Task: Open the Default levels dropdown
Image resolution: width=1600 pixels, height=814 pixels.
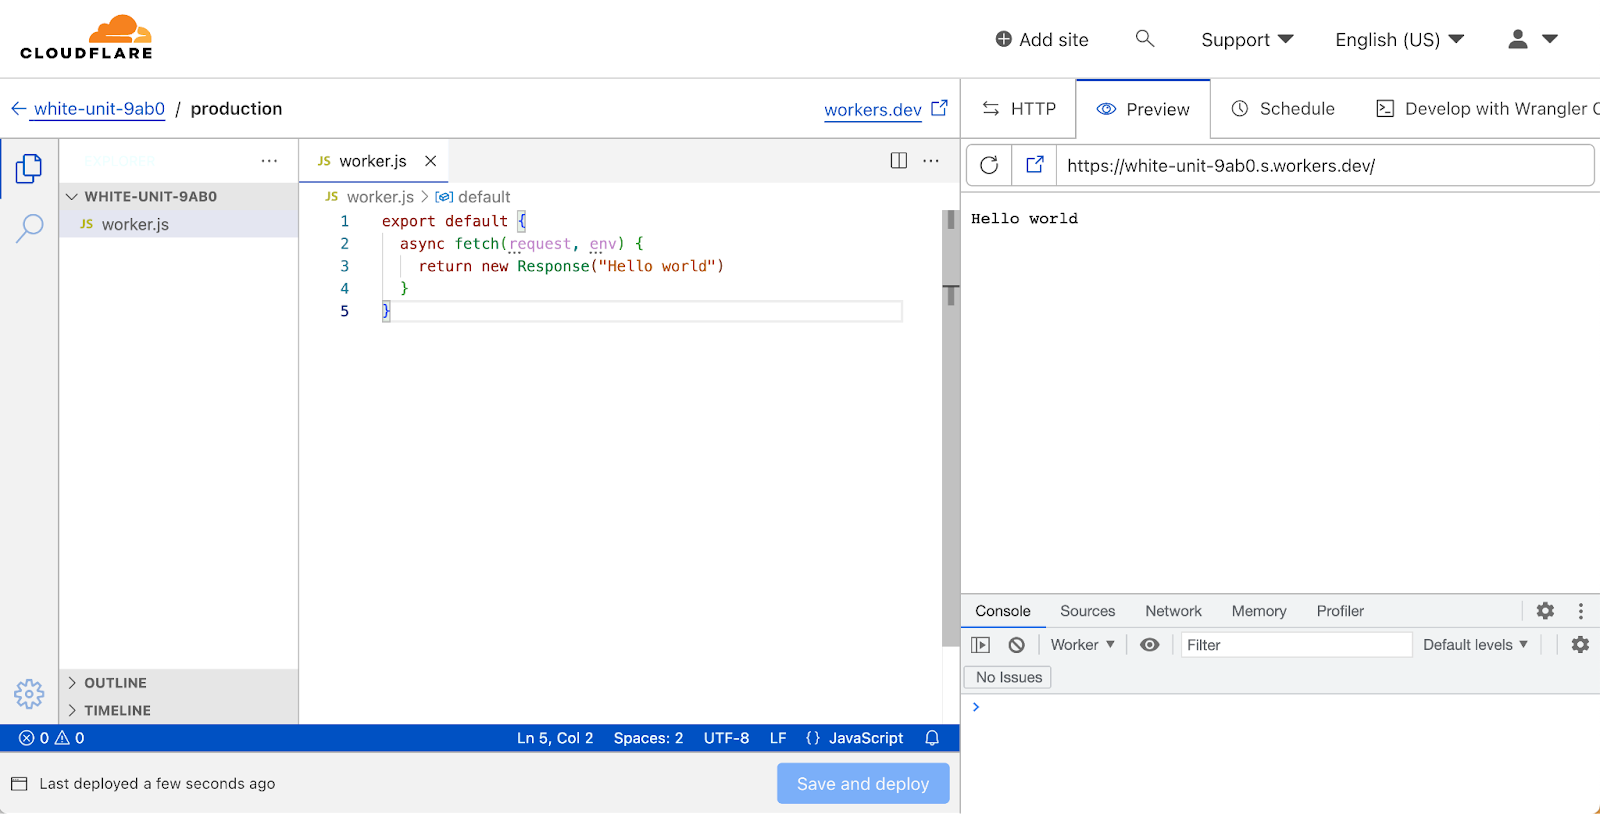Action: [x=1475, y=645]
